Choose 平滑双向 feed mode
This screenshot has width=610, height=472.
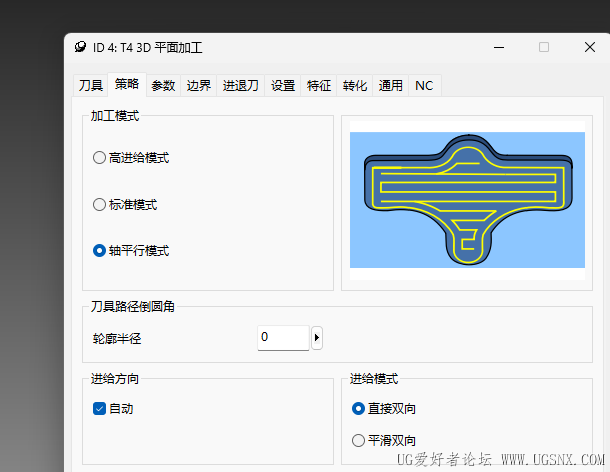[x=384, y=440]
